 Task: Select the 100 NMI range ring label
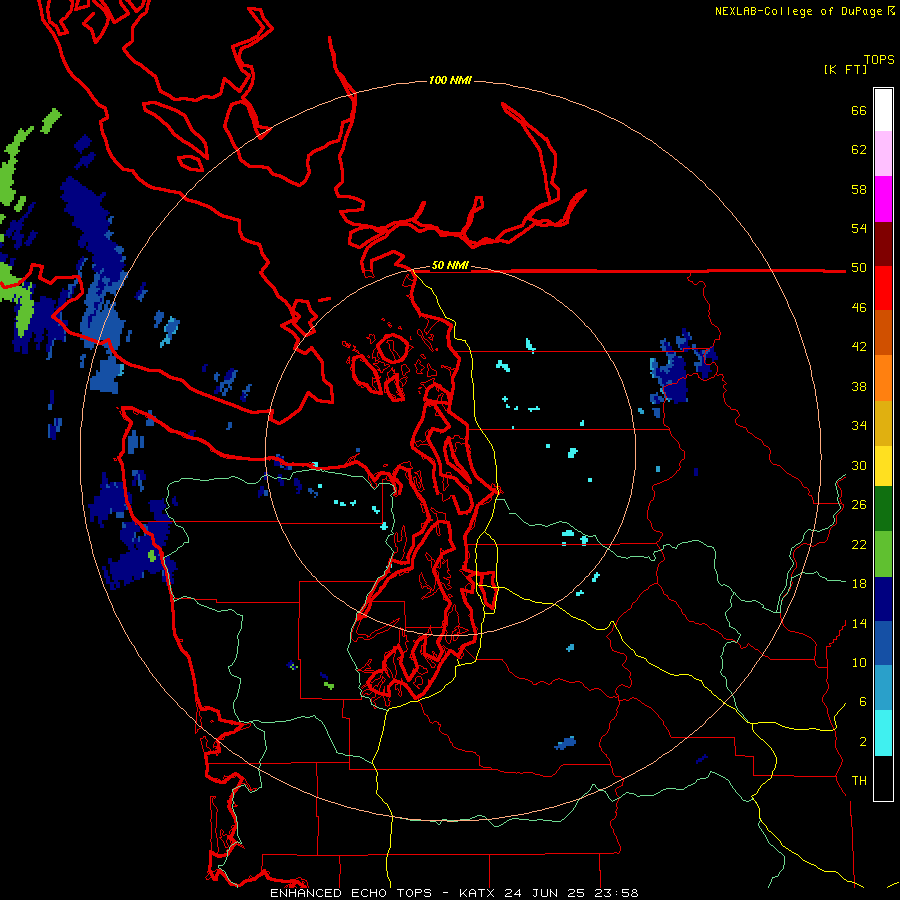click(x=450, y=80)
